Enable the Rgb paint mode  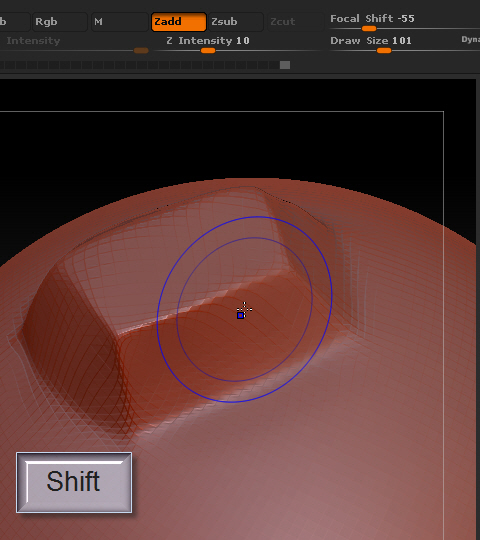(59, 22)
